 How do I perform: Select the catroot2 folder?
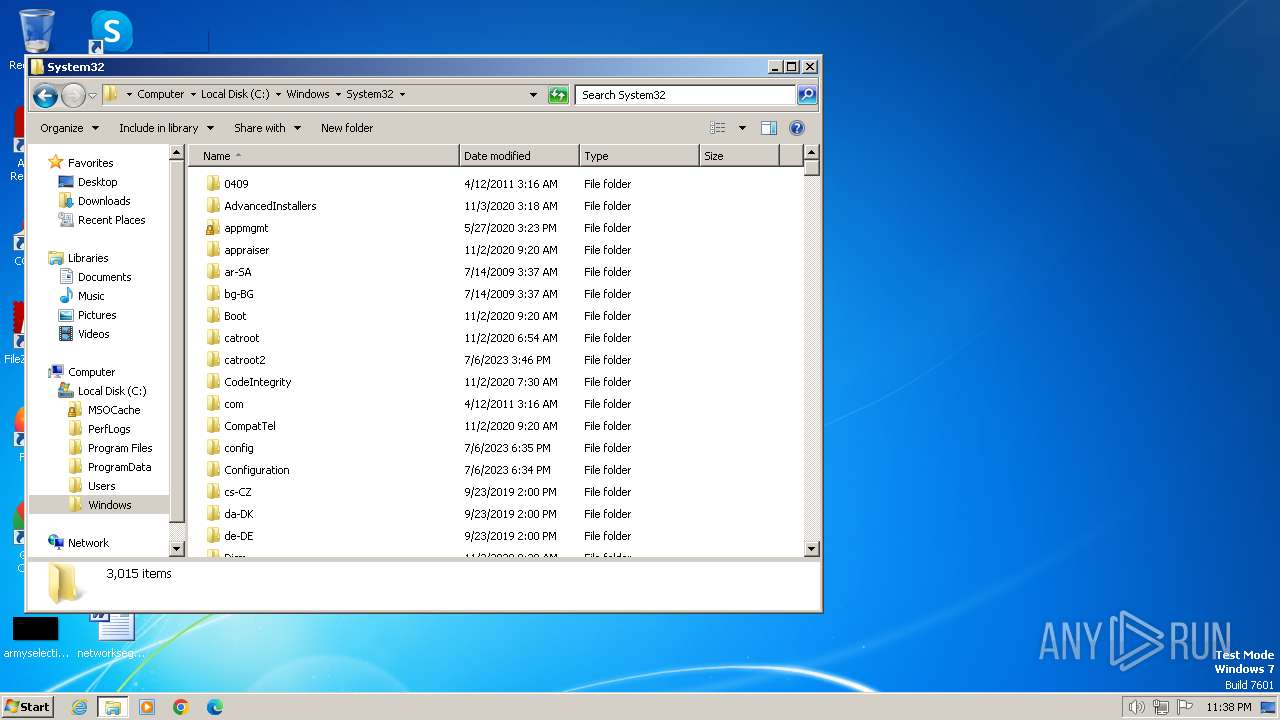244,360
